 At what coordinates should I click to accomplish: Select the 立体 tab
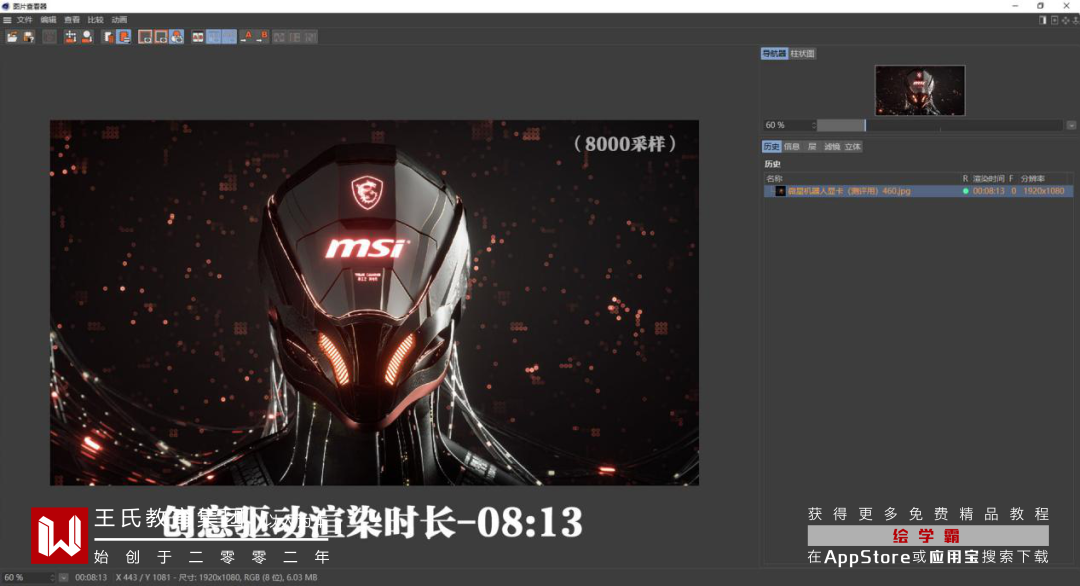(853, 147)
